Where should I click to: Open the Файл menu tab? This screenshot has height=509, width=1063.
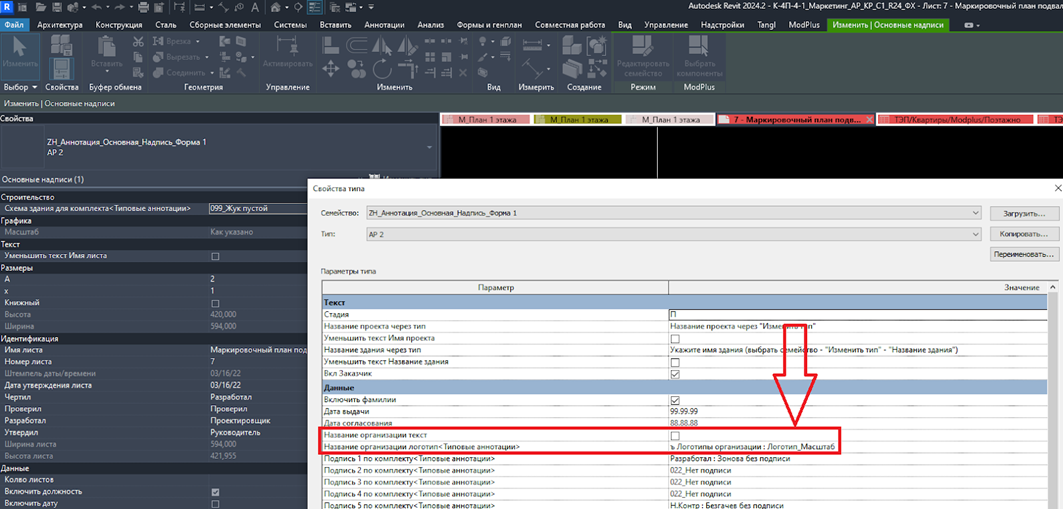[14, 24]
